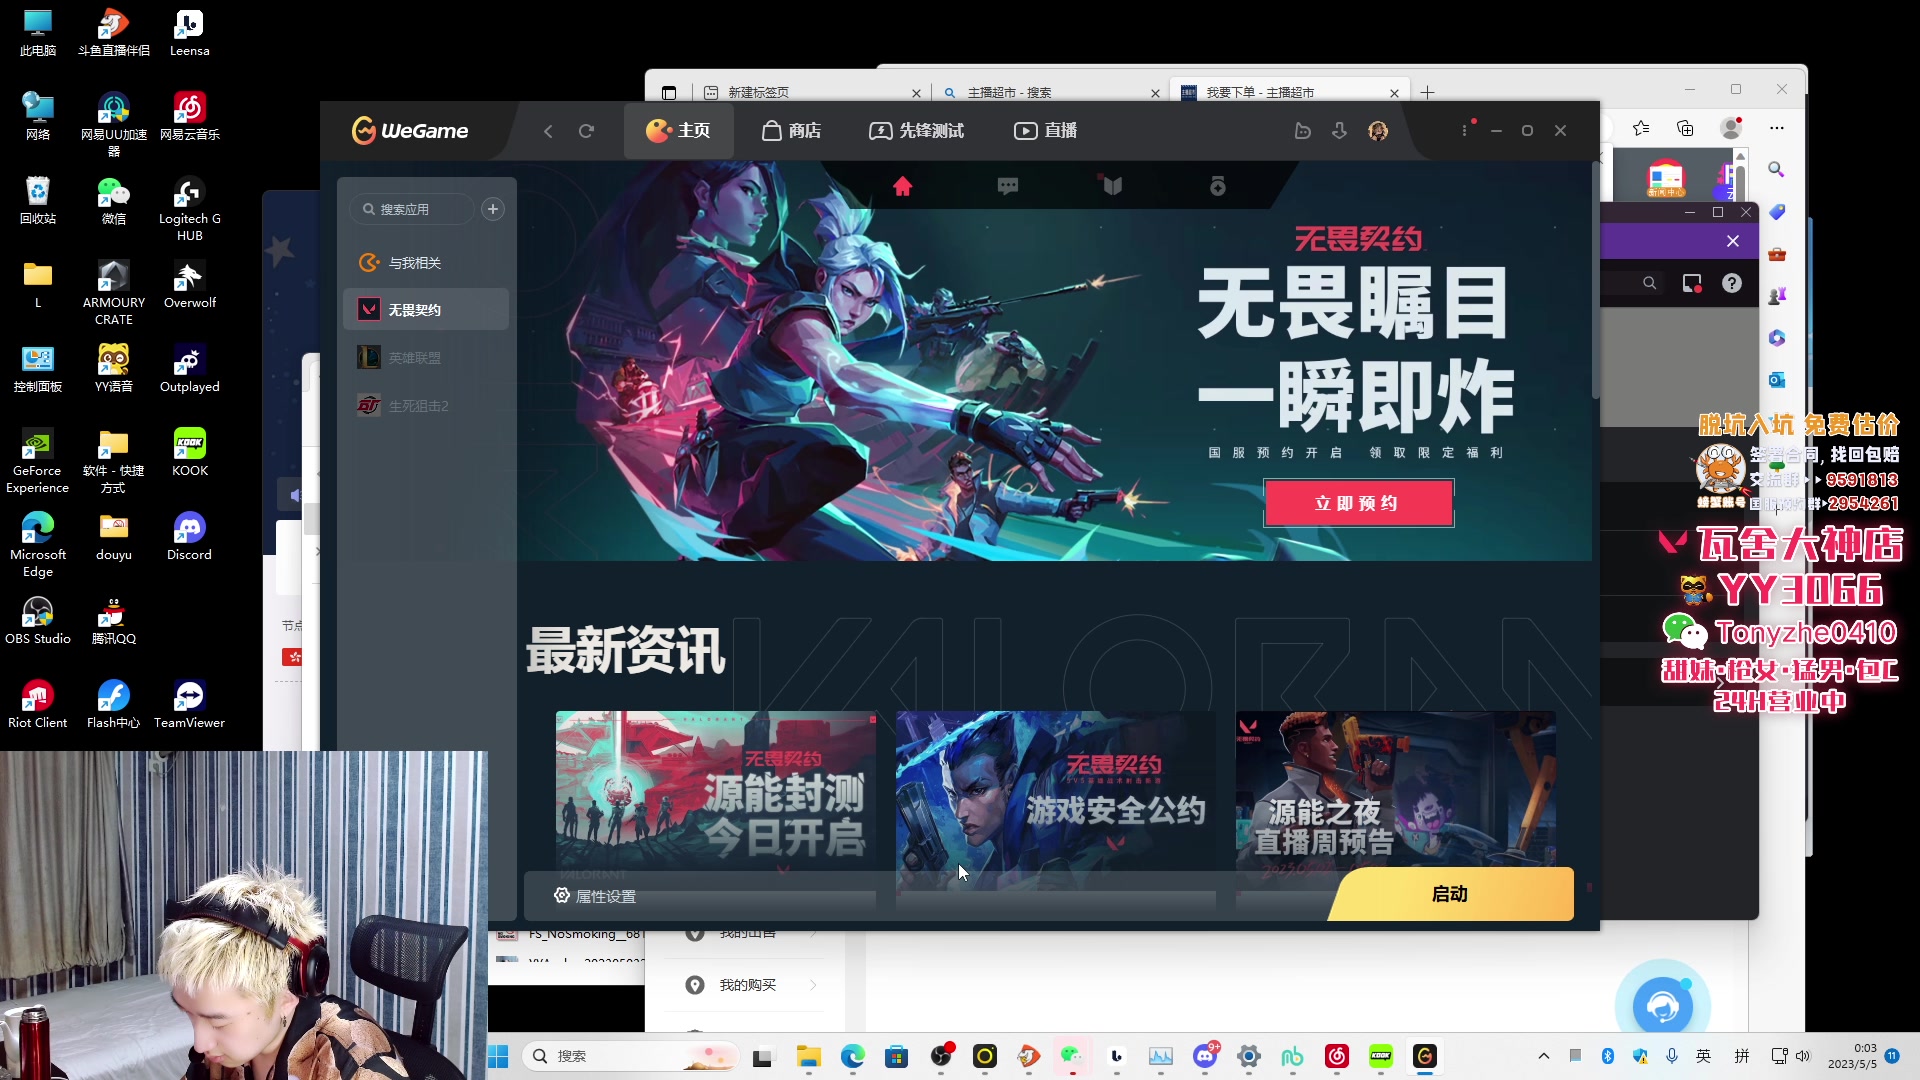Viewport: 1920px width, 1080px height.
Task: Open 网易云音乐 desktop shortcut
Action: click(189, 116)
